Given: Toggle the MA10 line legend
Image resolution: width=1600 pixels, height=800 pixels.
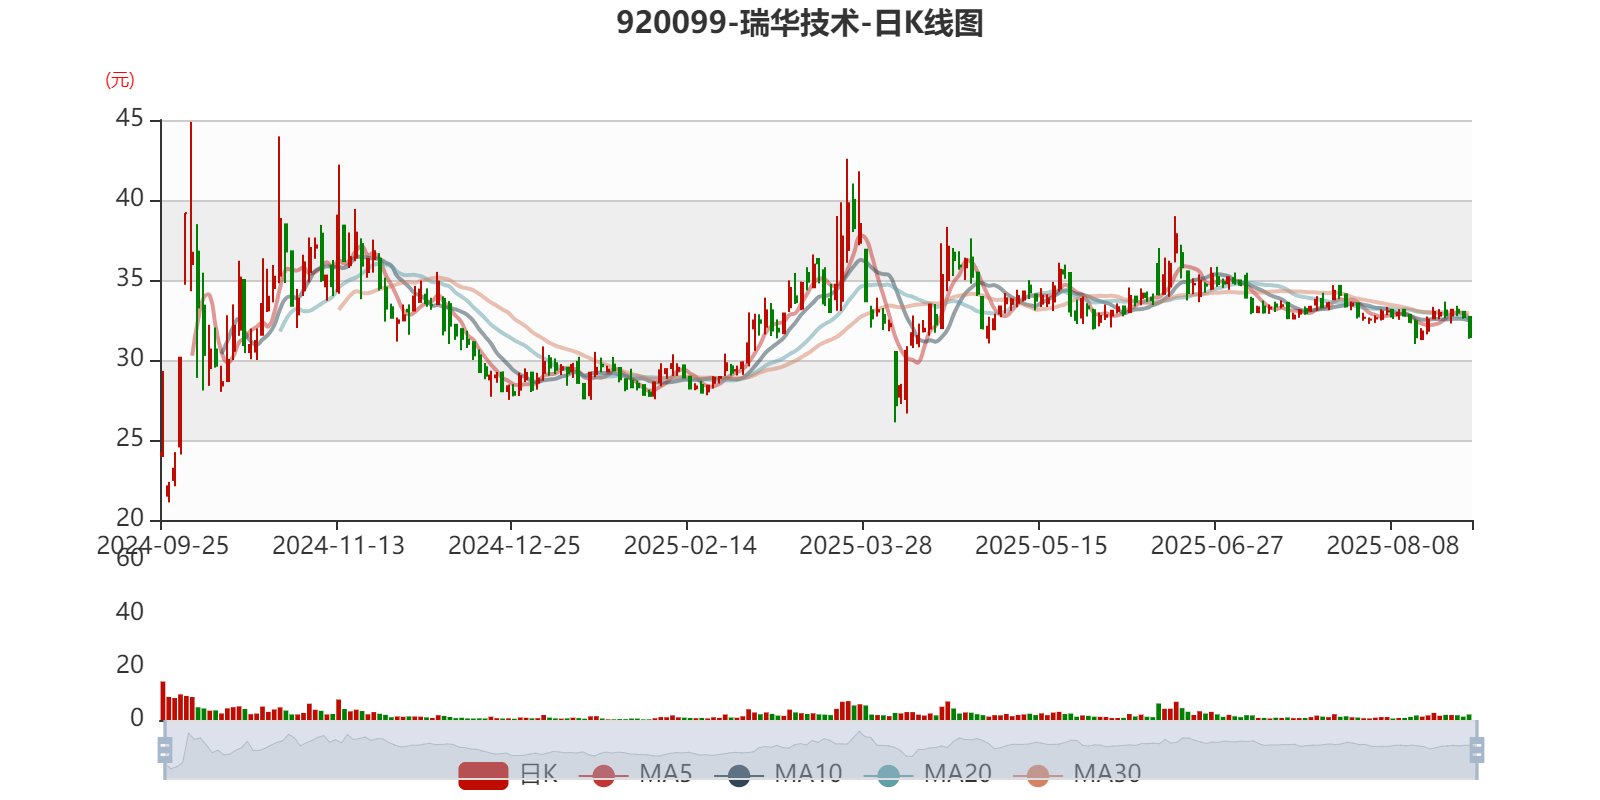Looking at the screenshot, I should 778,774.
